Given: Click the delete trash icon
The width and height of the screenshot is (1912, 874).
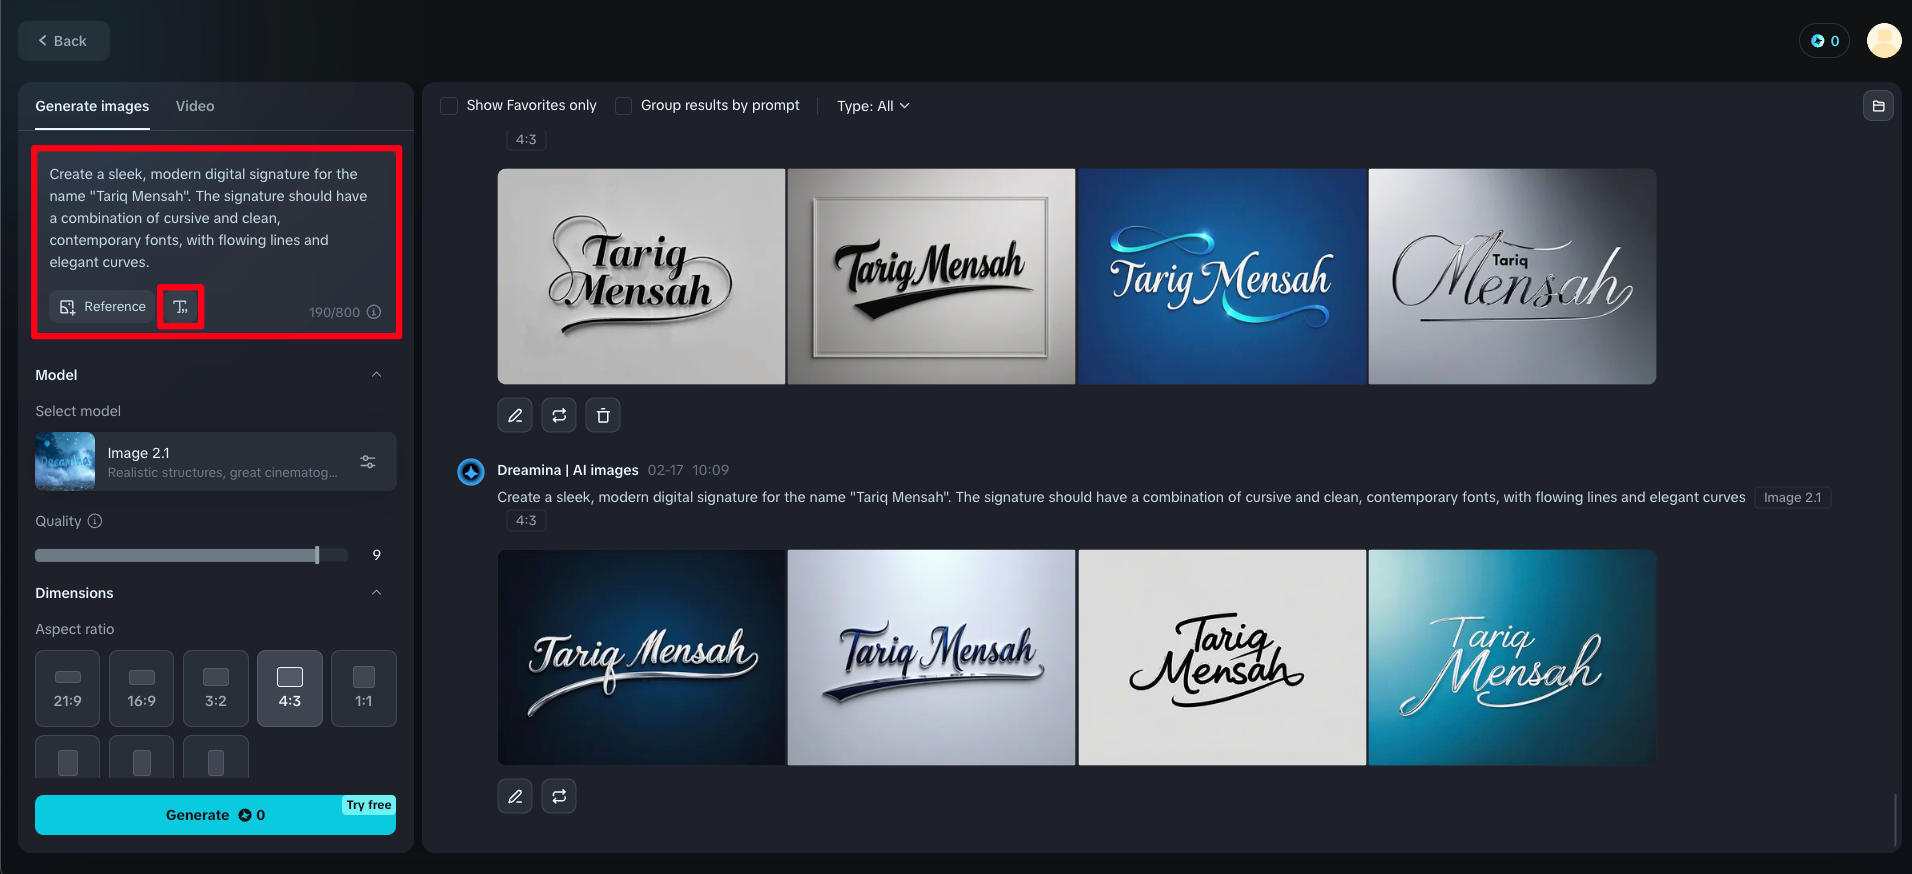Looking at the screenshot, I should point(603,415).
